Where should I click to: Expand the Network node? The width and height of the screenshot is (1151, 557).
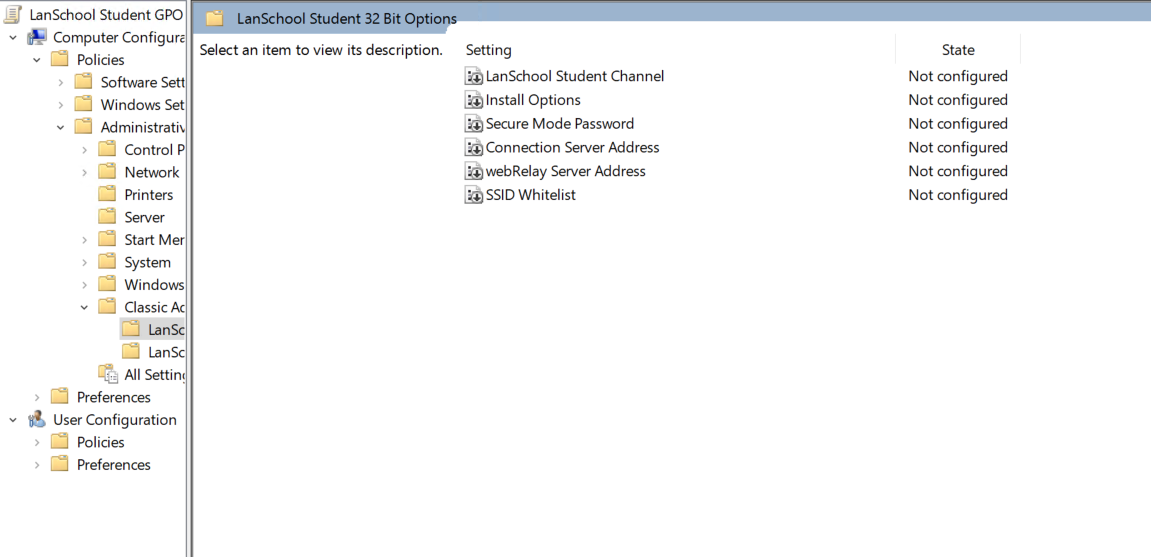84,172
